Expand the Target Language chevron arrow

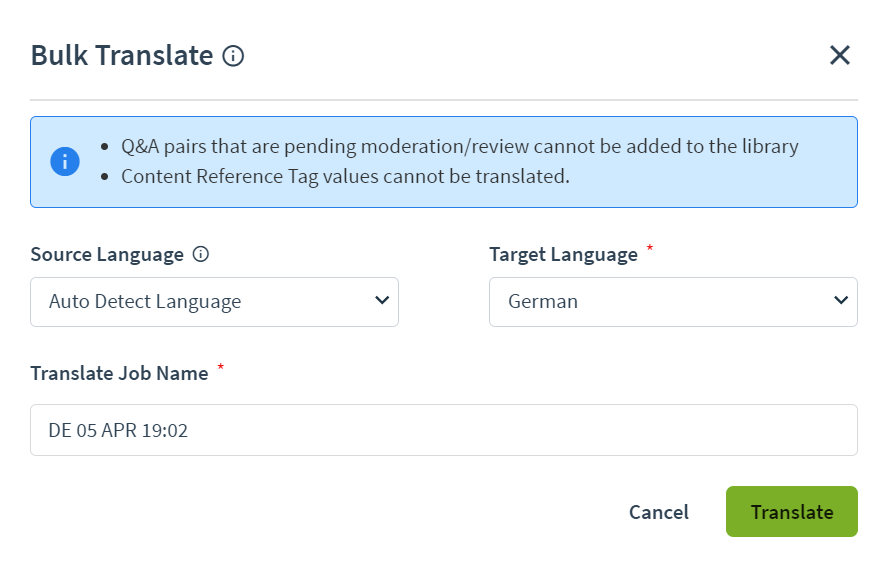coord(841,301)
